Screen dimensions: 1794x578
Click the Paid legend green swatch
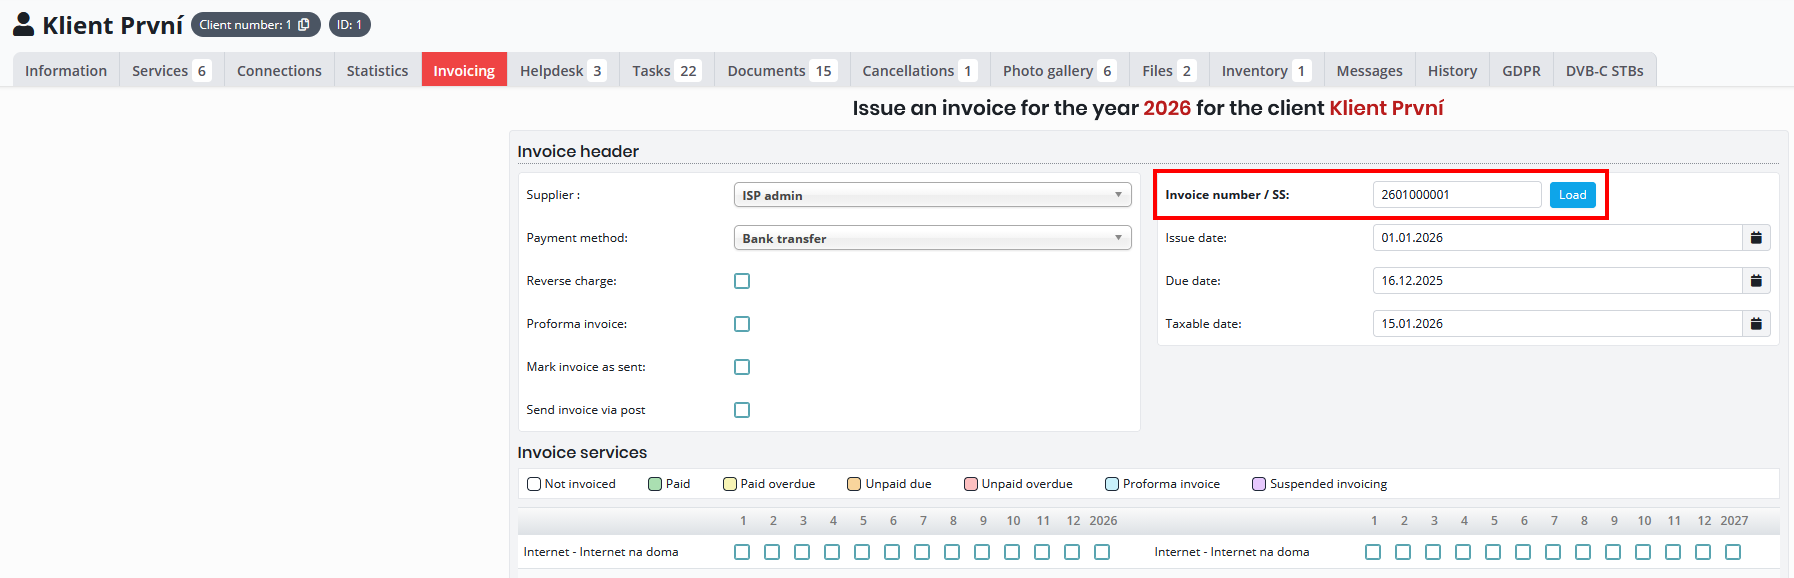point(655,484)
